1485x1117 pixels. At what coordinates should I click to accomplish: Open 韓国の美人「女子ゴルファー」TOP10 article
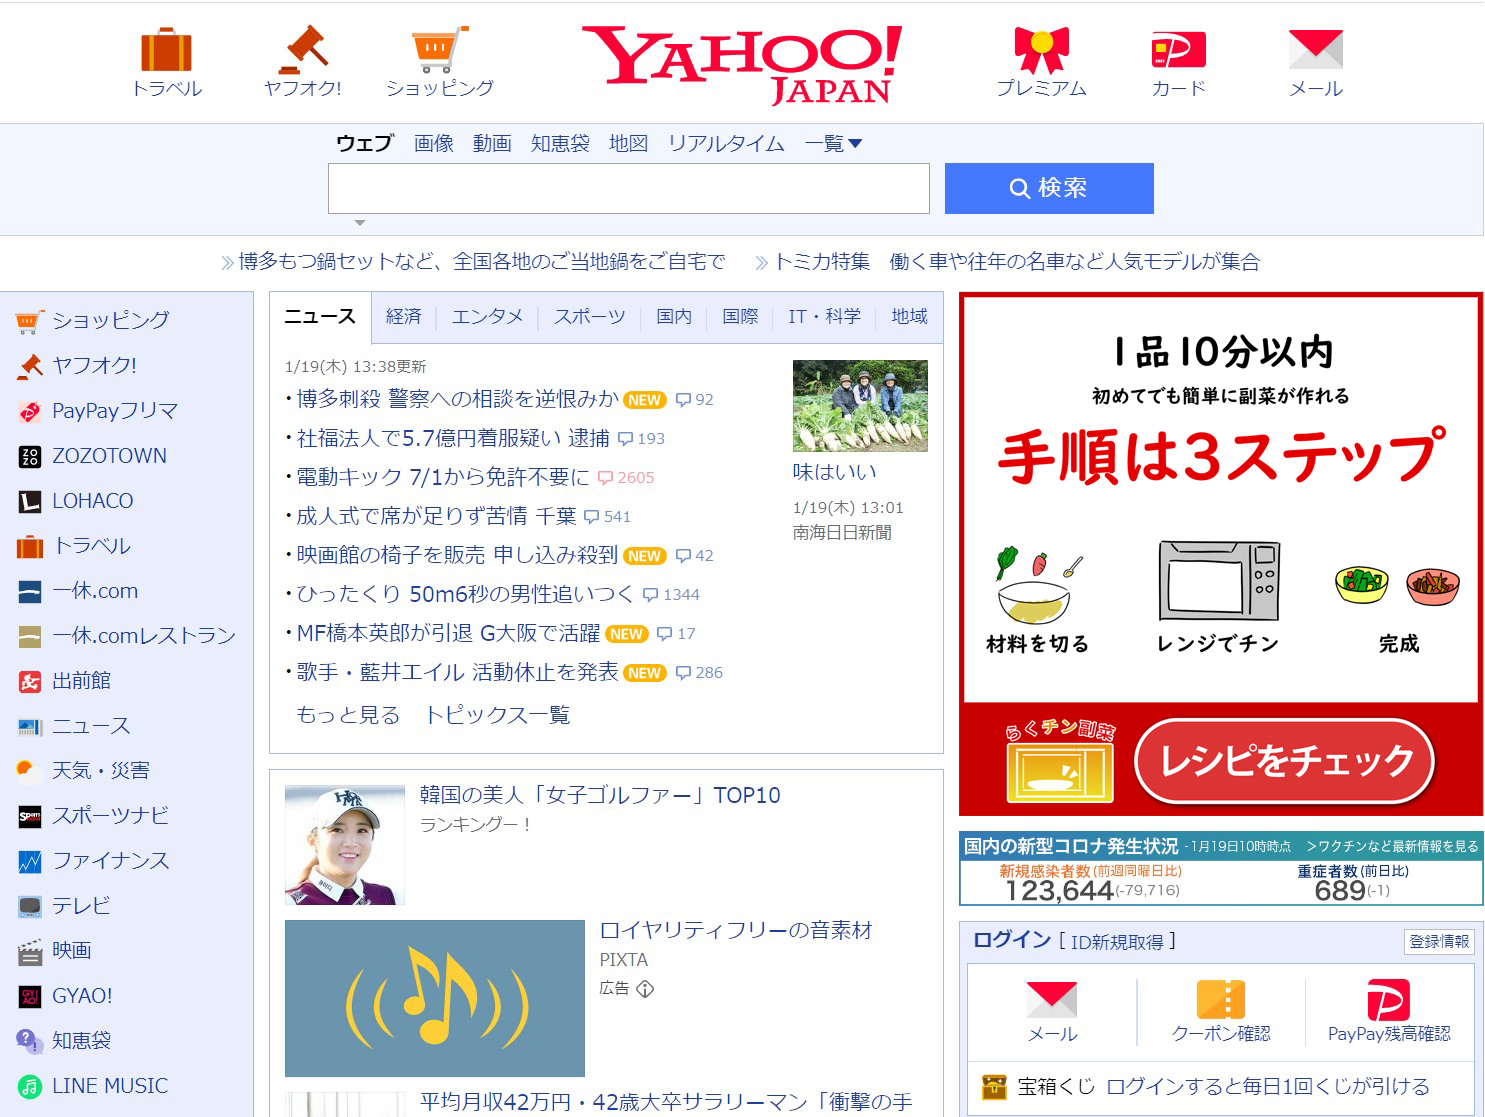(x=600, y=795)
